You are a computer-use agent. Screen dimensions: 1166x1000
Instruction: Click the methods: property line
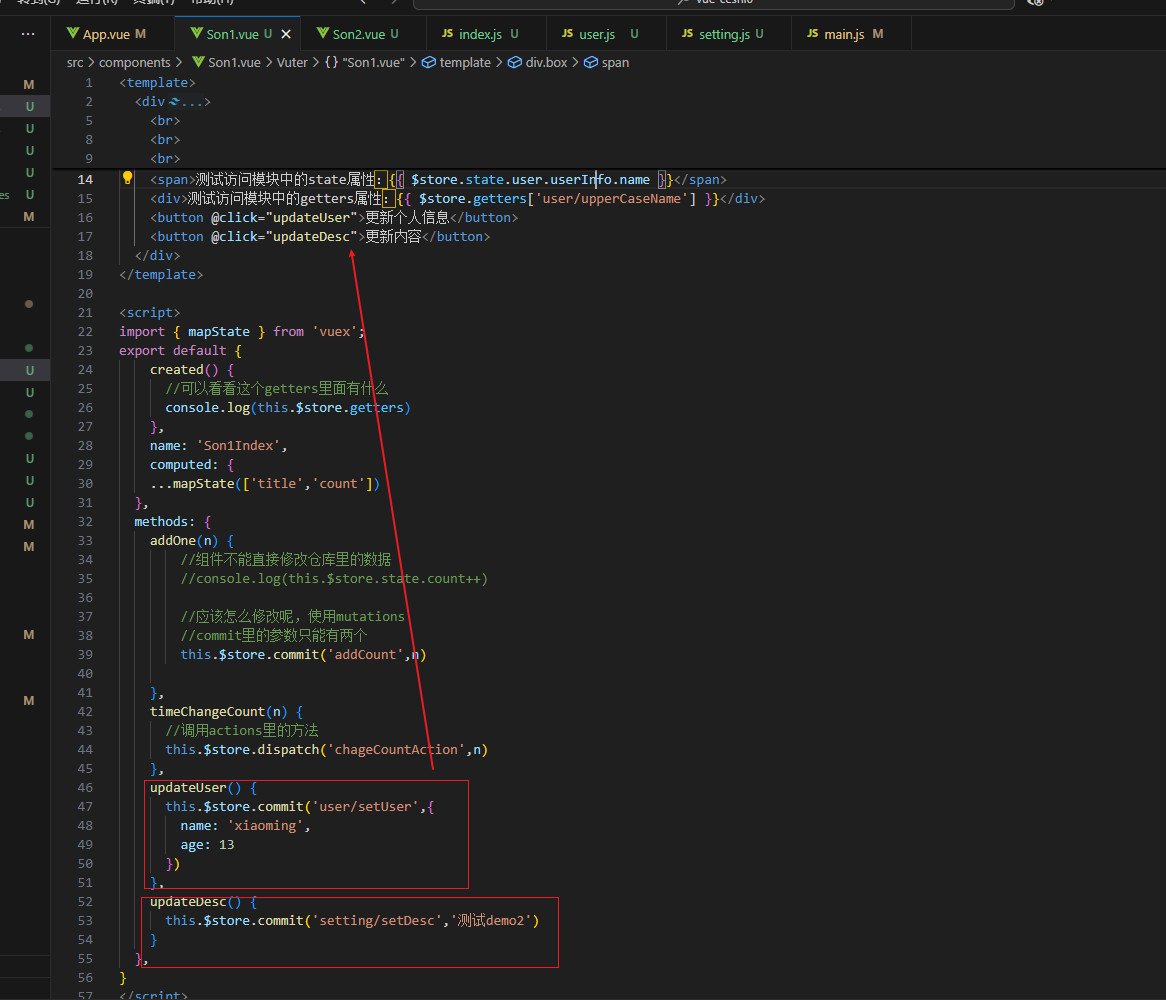point(173,521)
